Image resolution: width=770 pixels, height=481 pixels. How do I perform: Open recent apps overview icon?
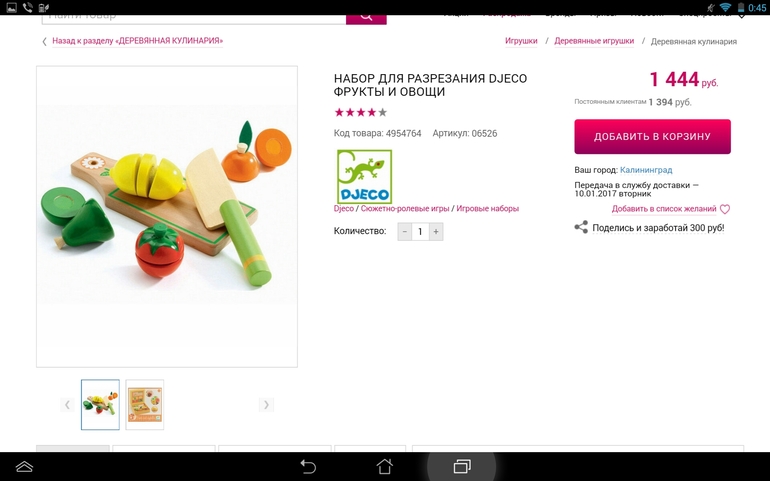click(462, 466)
